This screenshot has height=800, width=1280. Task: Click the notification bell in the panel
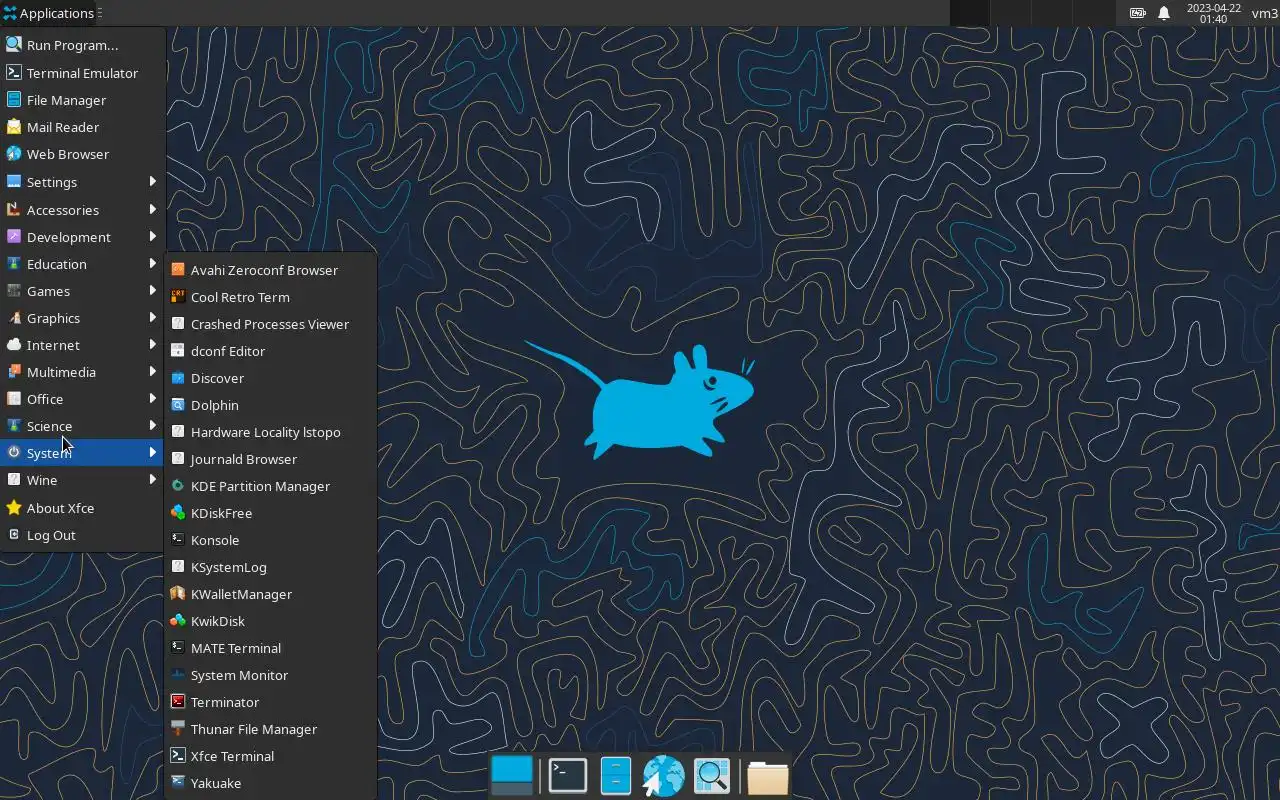[1164, 13]
